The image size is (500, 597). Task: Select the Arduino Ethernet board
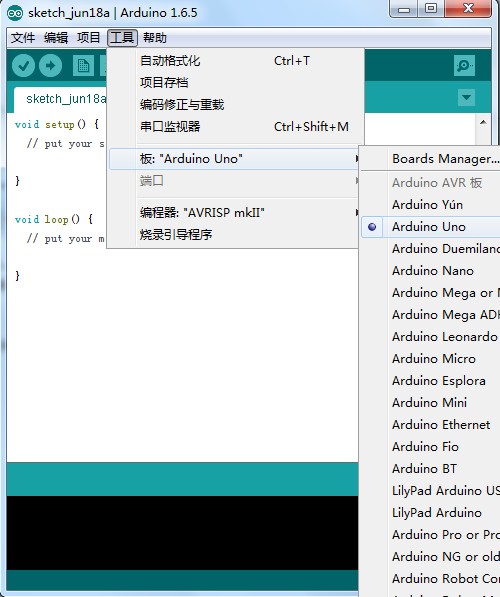coord(430,425)
